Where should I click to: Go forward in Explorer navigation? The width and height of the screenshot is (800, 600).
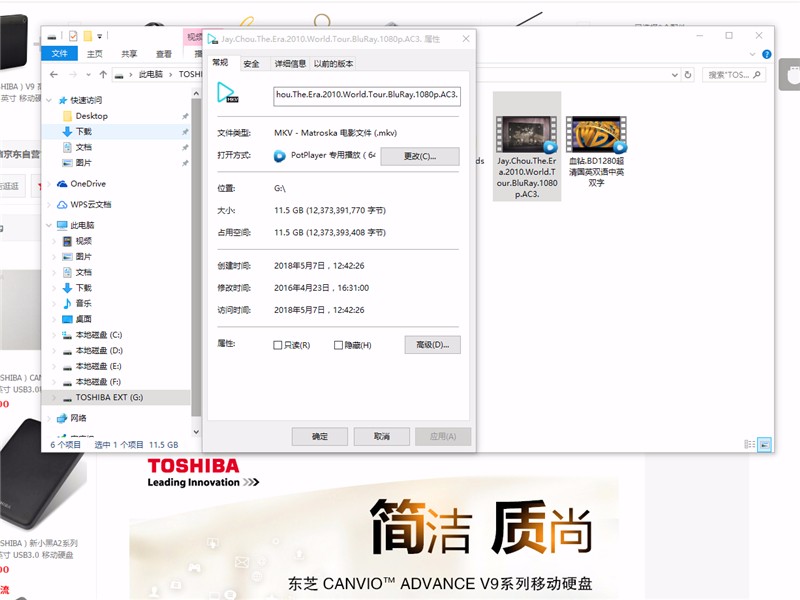[x=72, y=74]
